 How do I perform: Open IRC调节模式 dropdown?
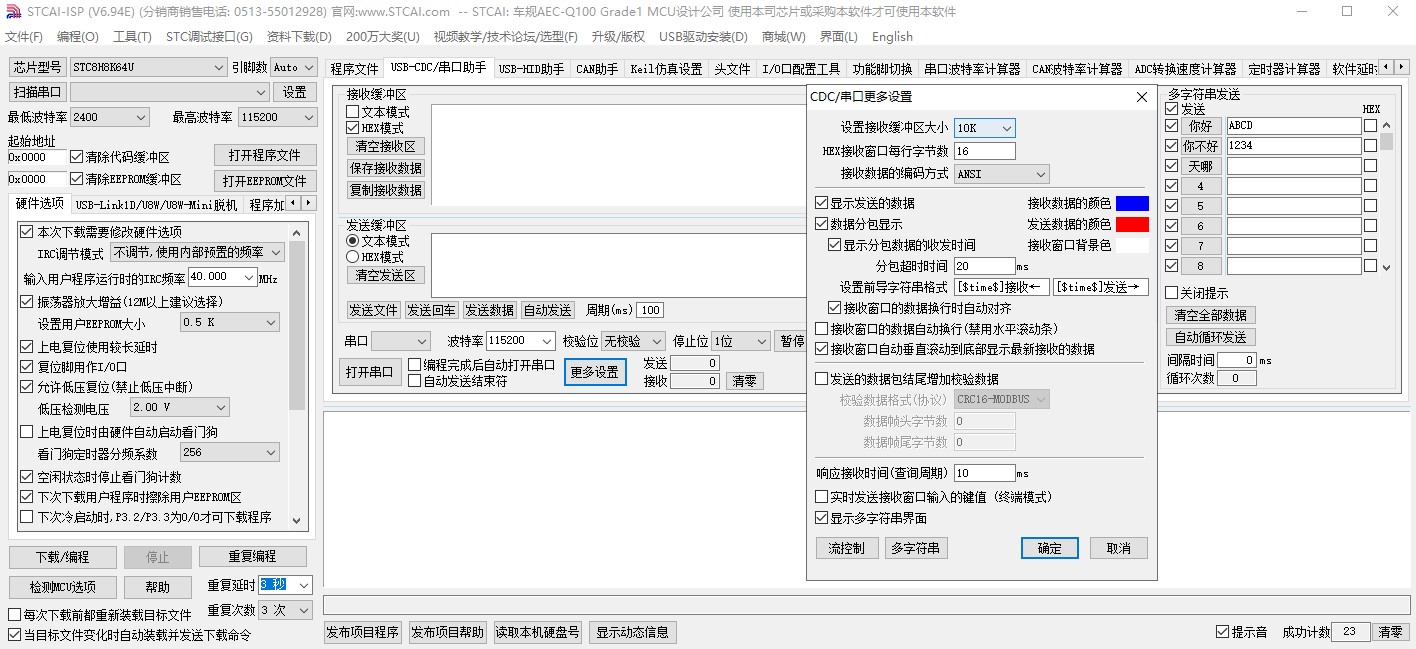tap(197, 253)
